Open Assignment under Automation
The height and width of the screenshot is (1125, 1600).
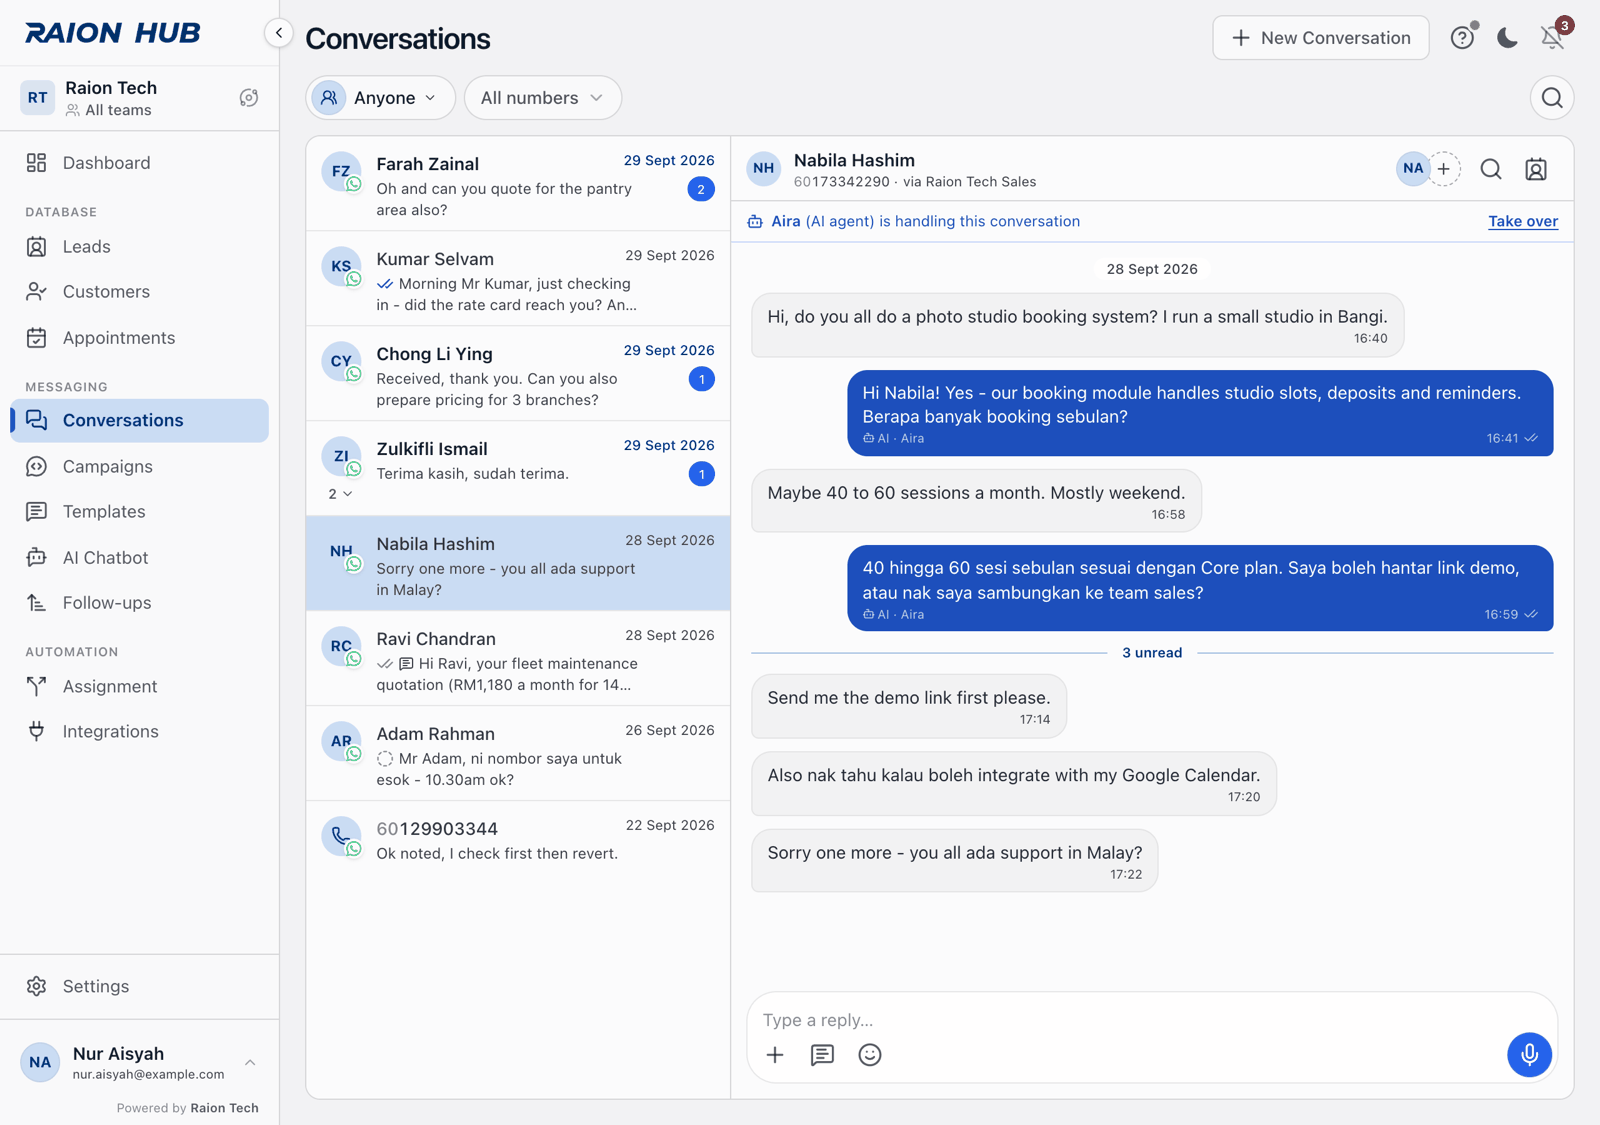pyautogui.click(x=140, y=687)
